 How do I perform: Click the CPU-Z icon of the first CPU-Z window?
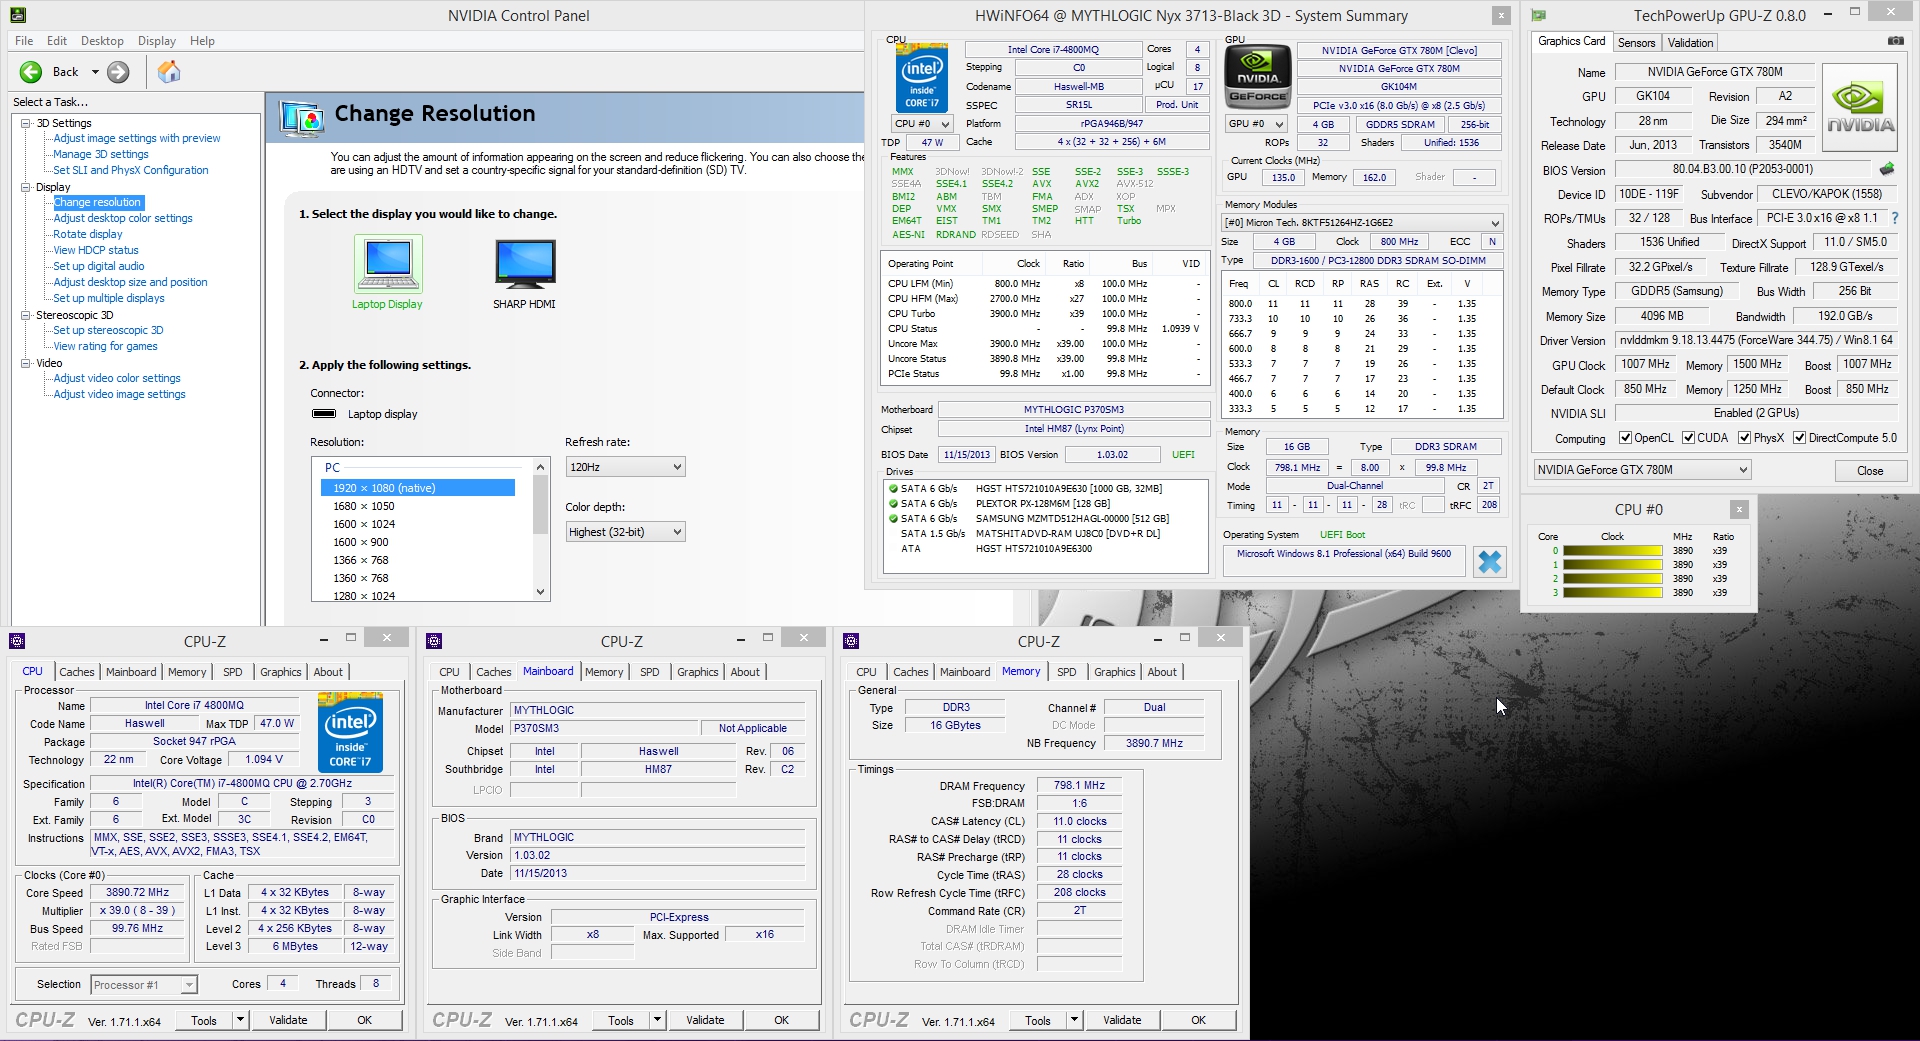[x=17, y=641]
